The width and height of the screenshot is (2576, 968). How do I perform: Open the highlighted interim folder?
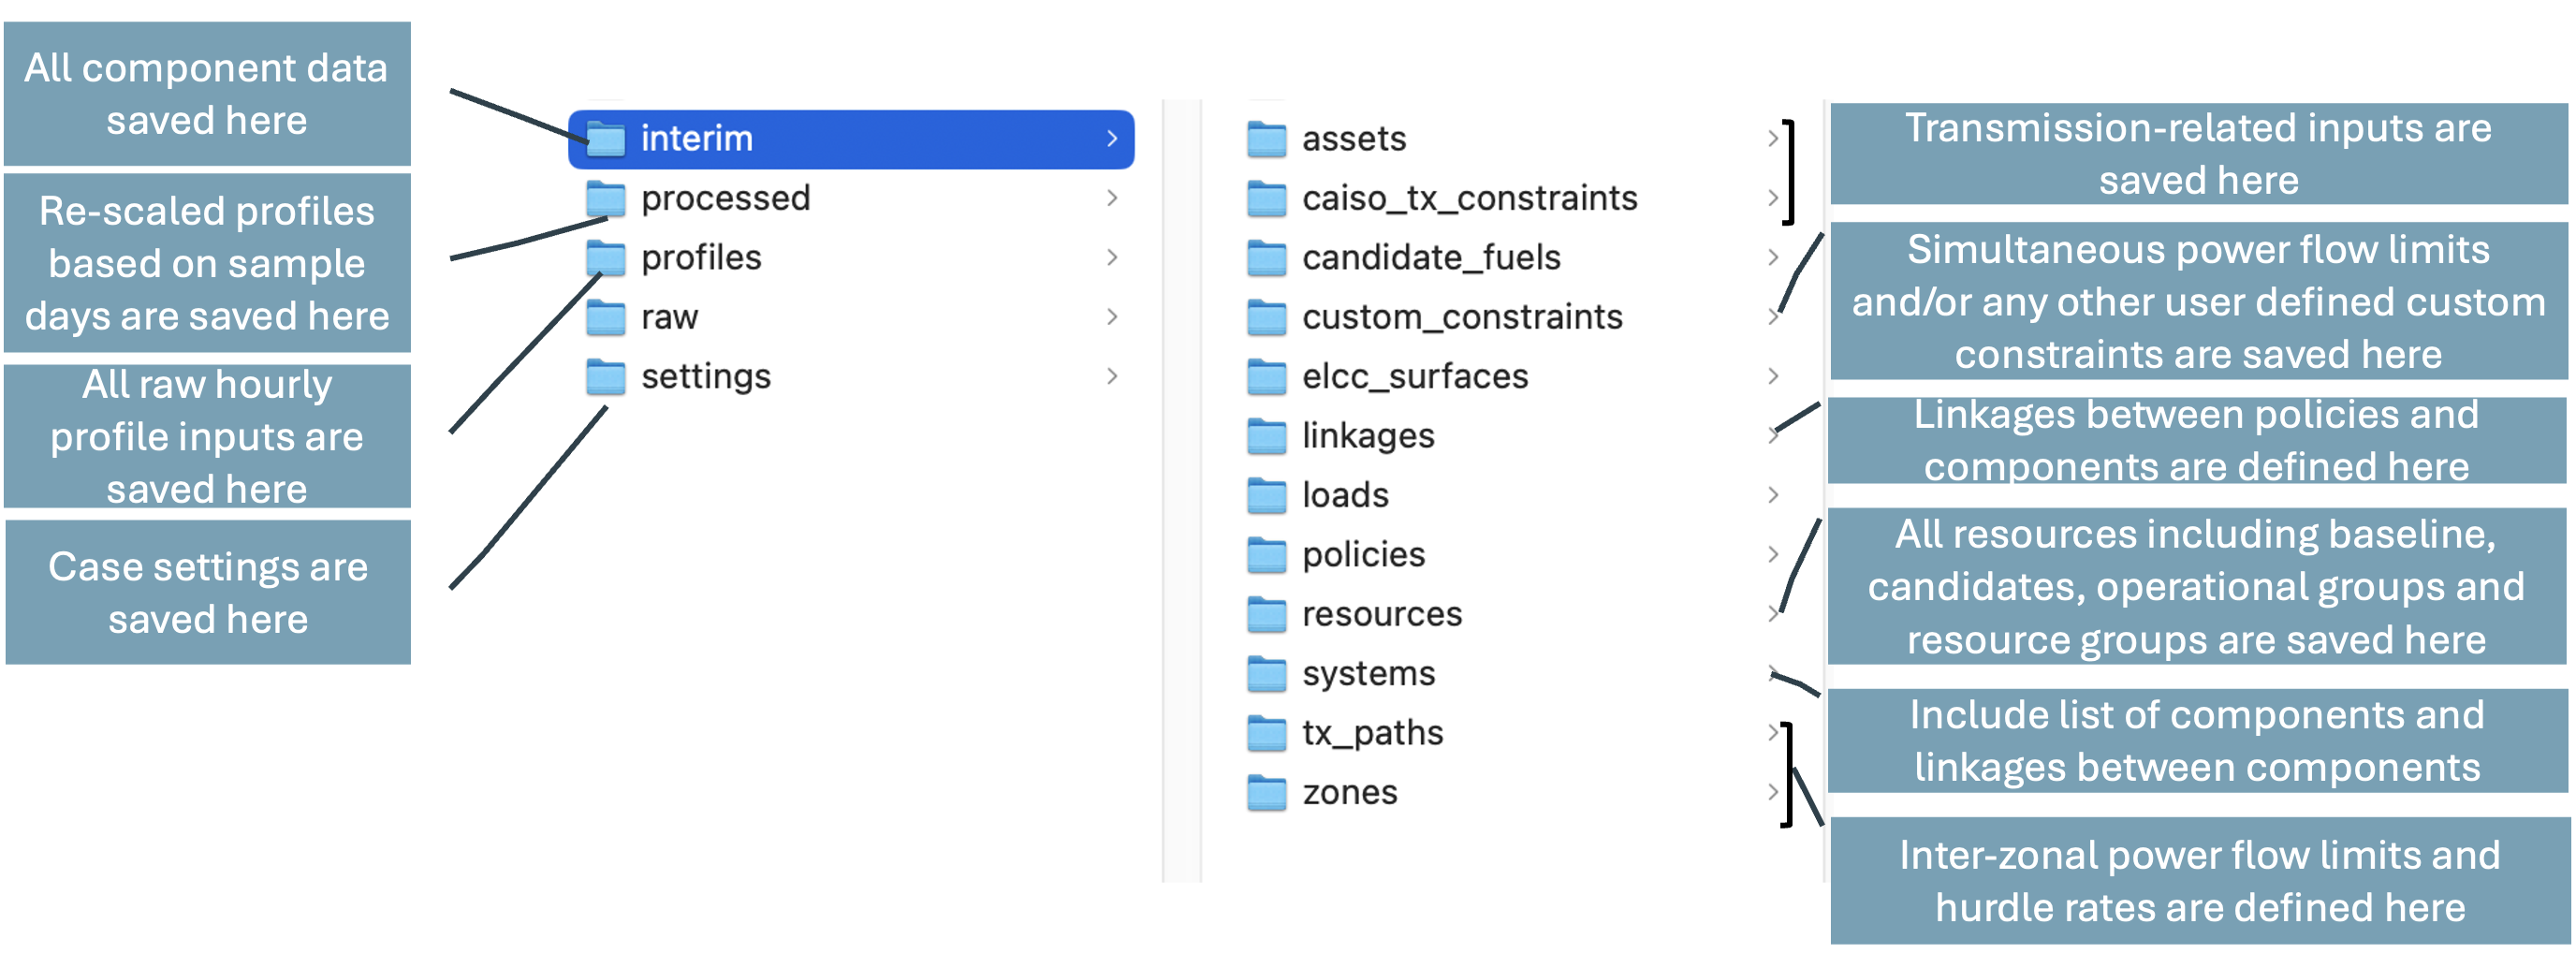click(x=698, y=139)
